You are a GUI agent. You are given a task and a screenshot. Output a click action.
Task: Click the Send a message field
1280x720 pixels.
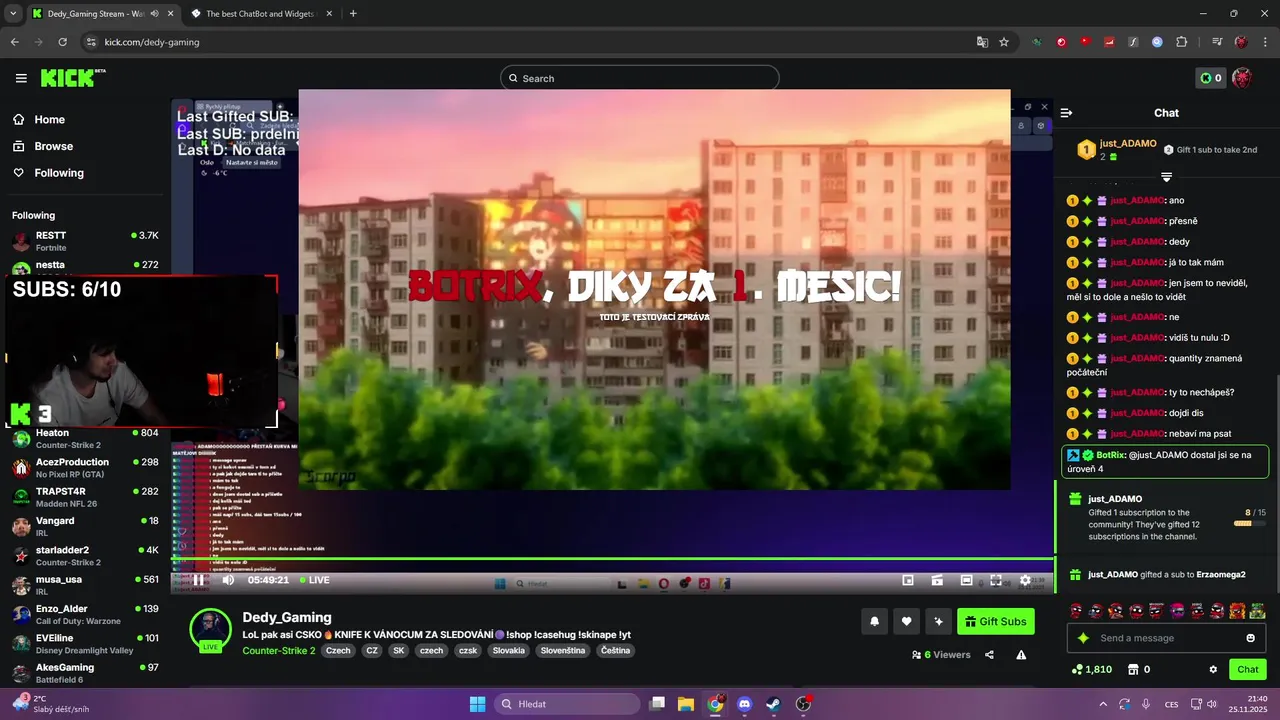1166,638
